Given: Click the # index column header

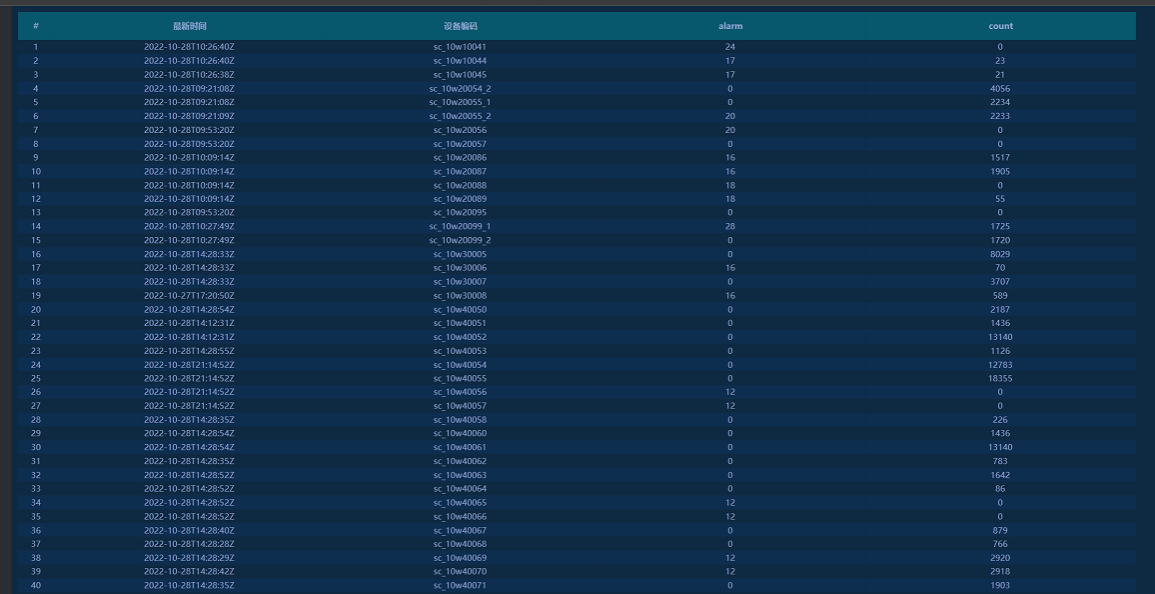Looking at the screenshot, I should point(36,26).
